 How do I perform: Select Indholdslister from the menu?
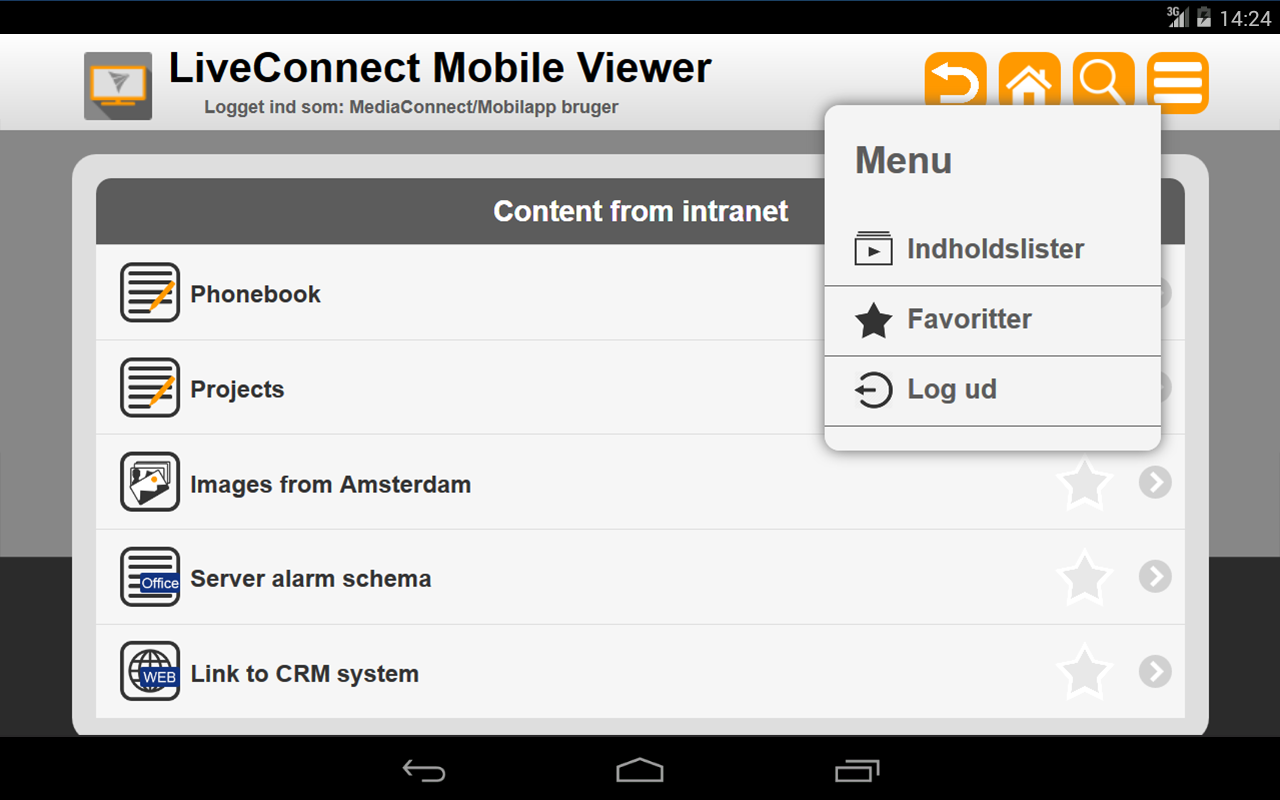(x=992, y=249)
